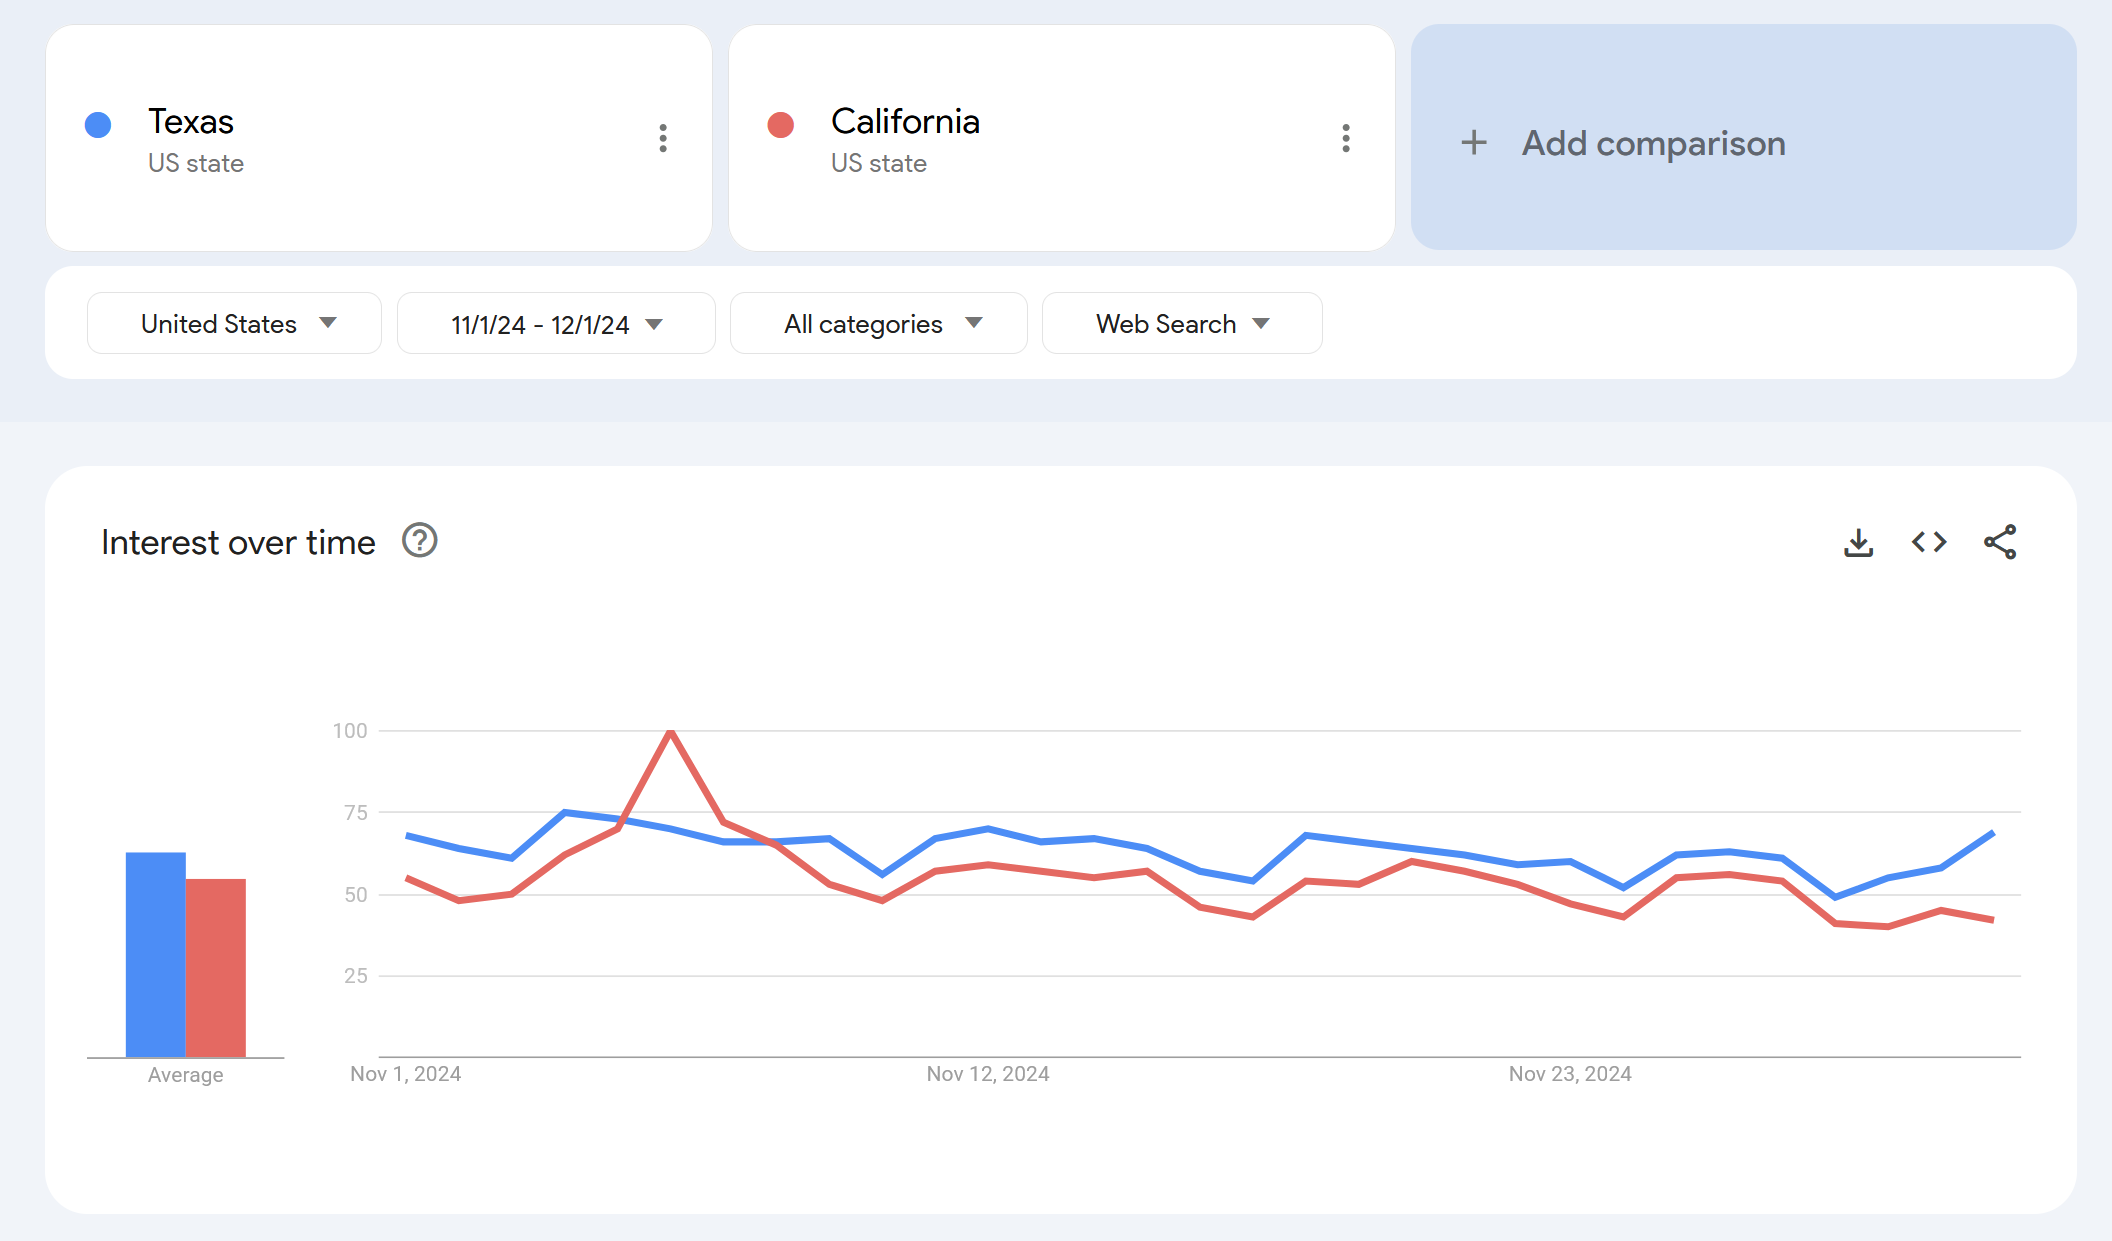Click the red California color dot
The width and height of the screenshot is (2112, 1241).
click(781, 125)
